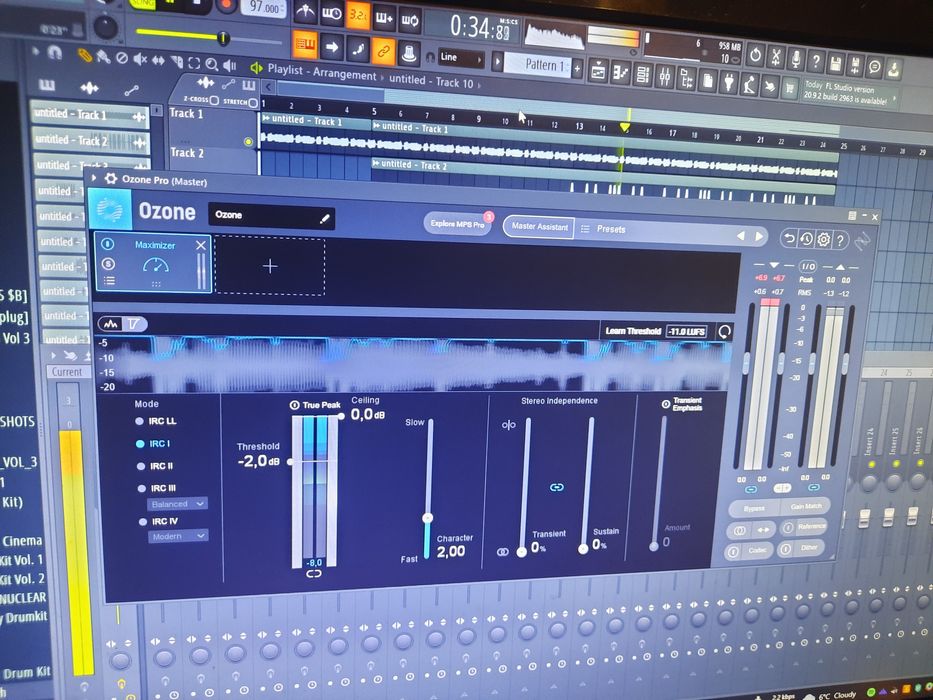Toggle Maximizer module solo S button
The width and height of the screenshot is (933, 700).
[x=108, y=263]
